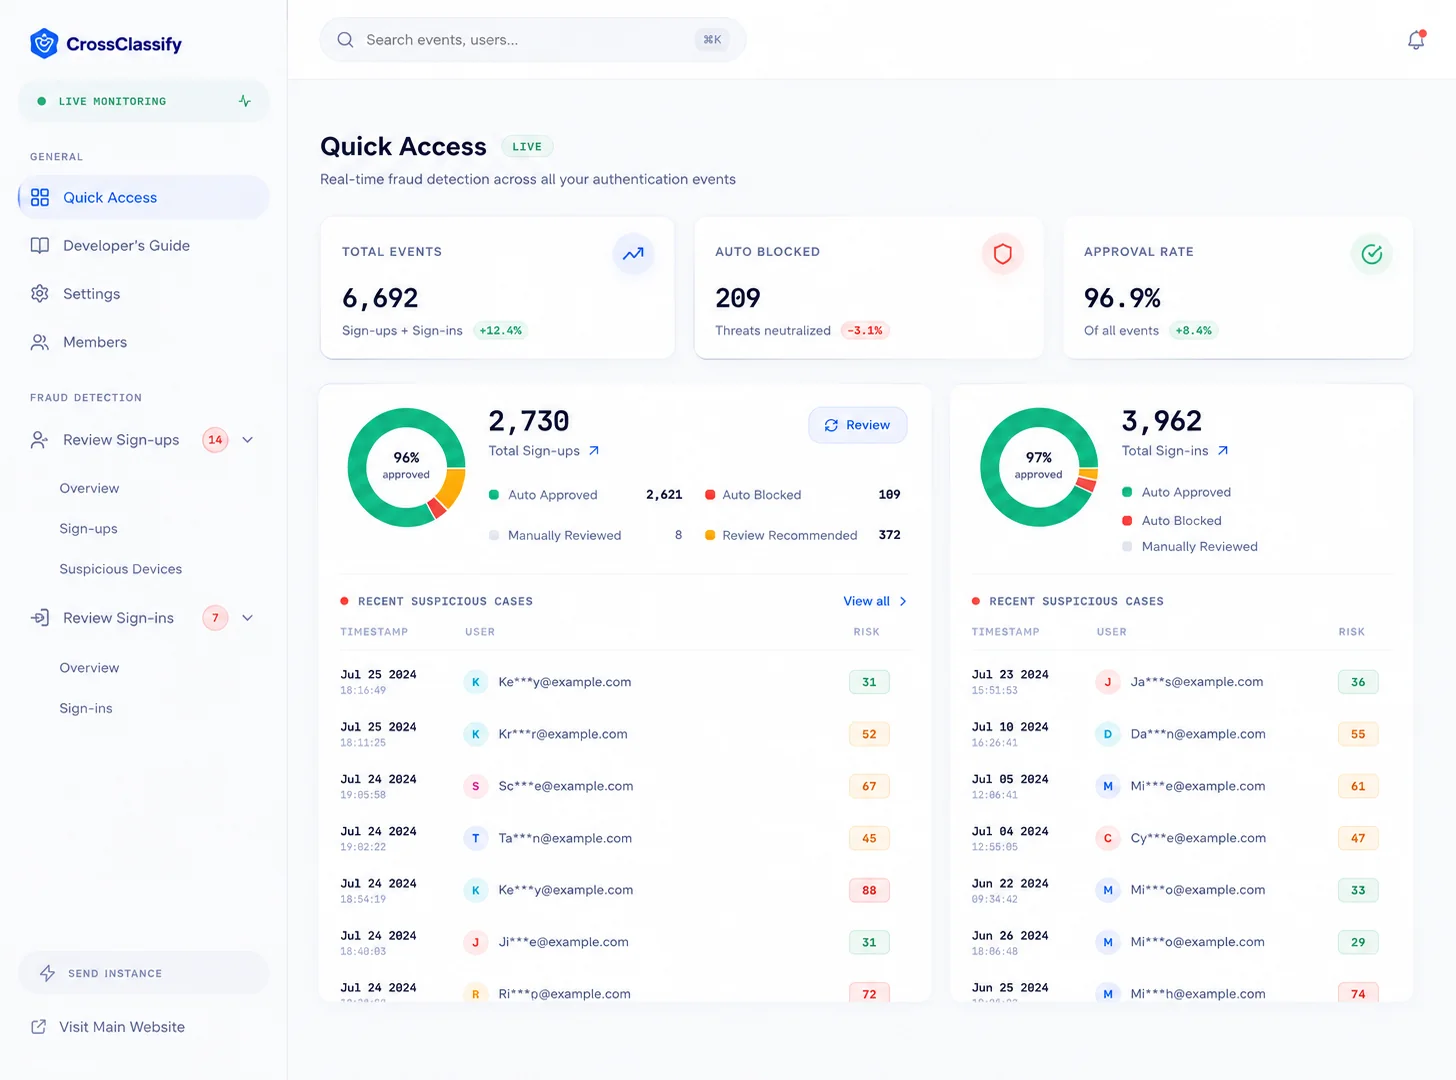Select the Ta***n@example.com suspicious case
This screenshot has width=1456, height=1080.
[625, 838]
